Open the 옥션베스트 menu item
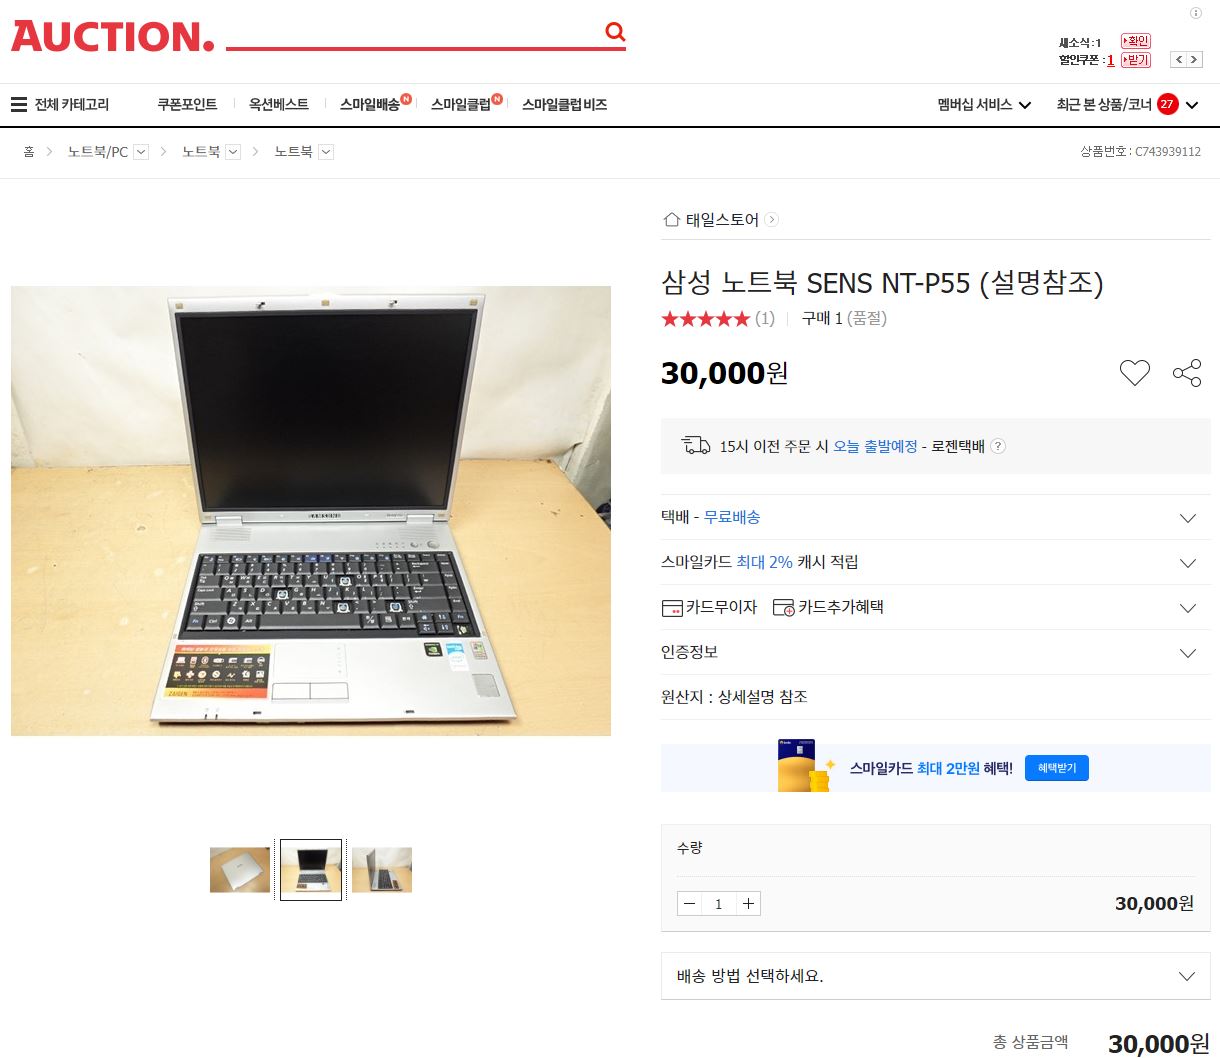Viewport: 1220px width, 1058px height. click(x=279, y=104)
